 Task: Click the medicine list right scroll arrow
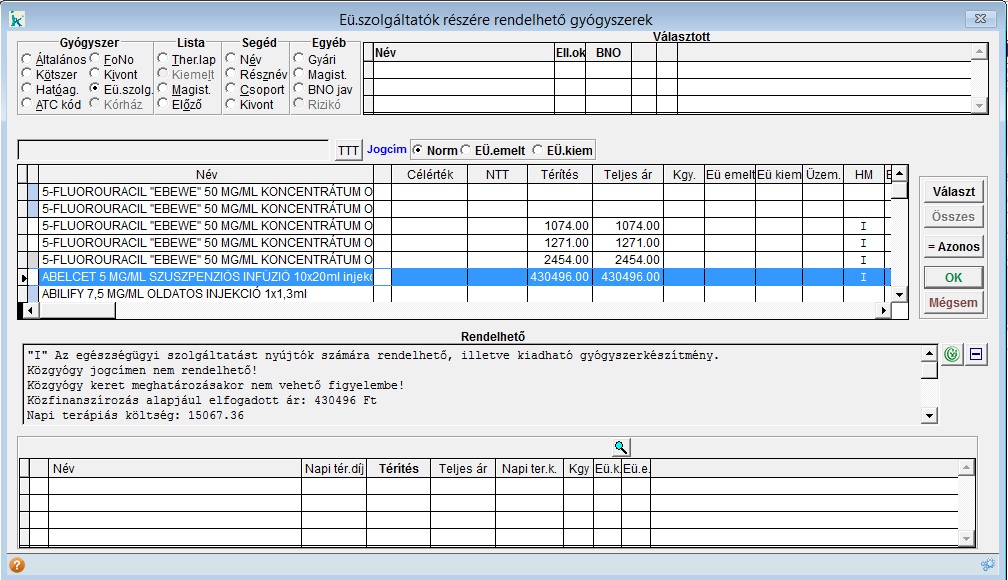[x=884, y=311]
